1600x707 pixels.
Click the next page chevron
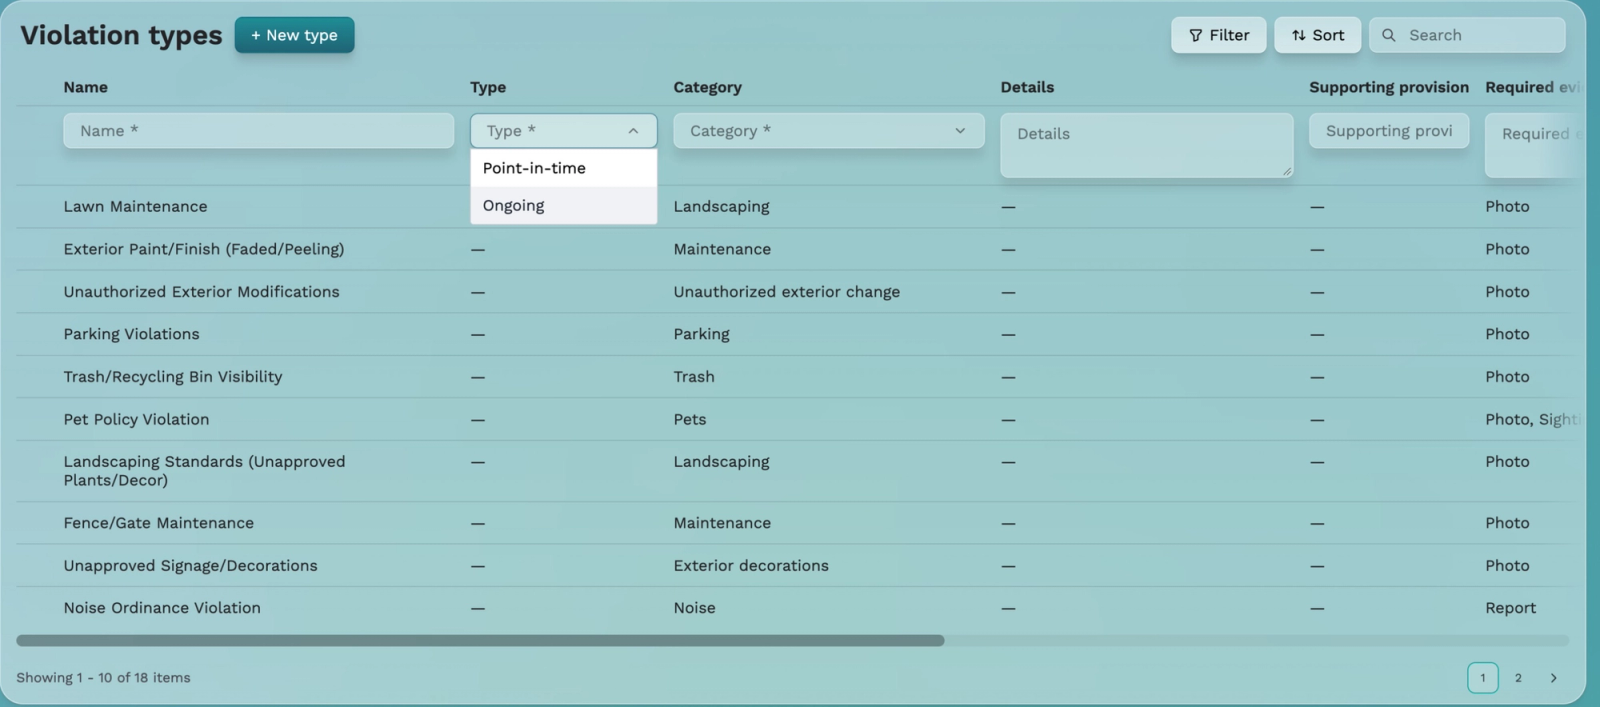click(x=1553, y=678)
